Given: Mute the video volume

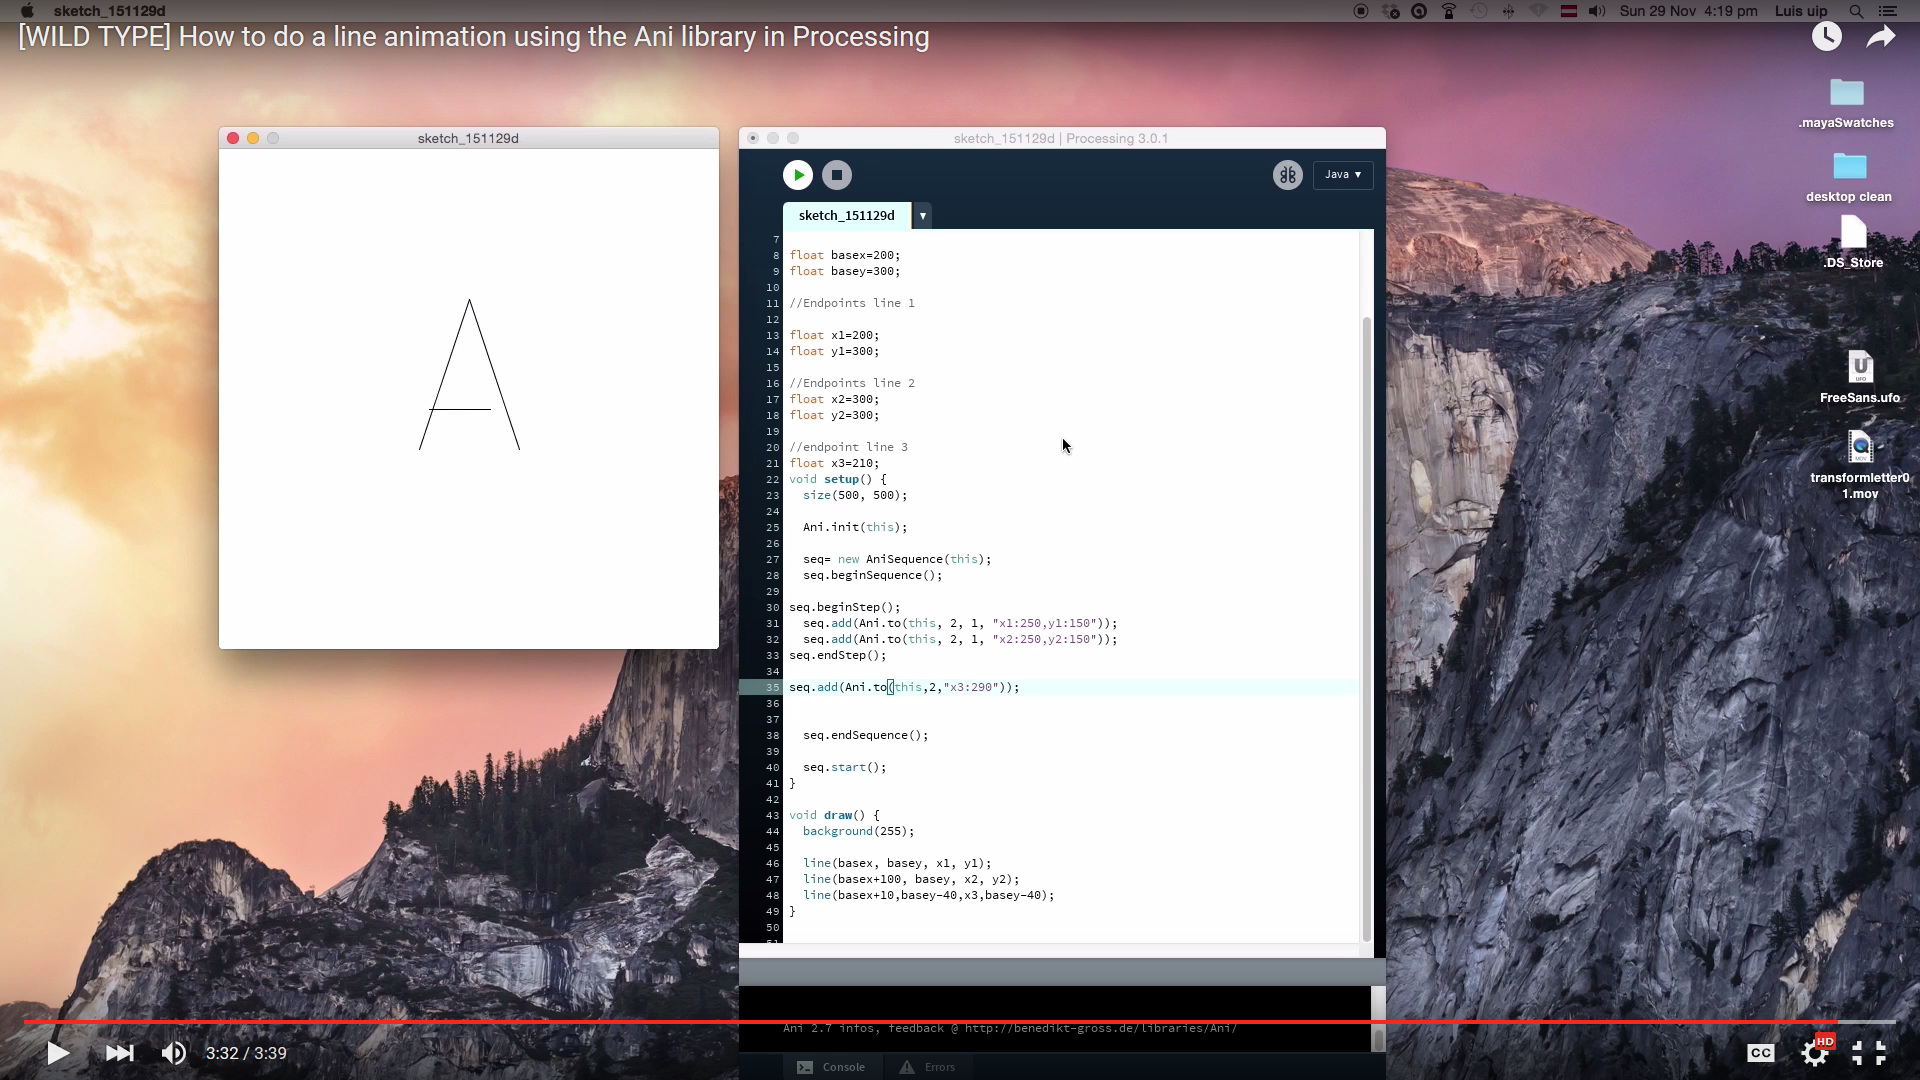Looking at the screenshot, I should 173,1053.
